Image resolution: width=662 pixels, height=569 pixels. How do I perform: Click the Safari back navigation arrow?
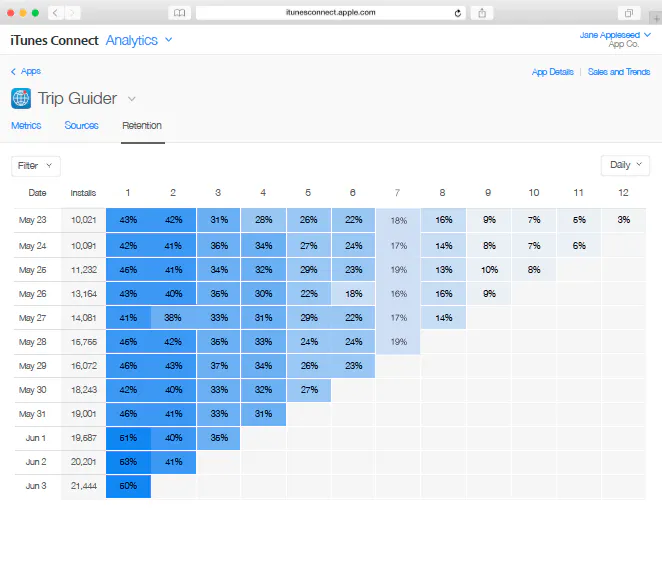[55, 13]
